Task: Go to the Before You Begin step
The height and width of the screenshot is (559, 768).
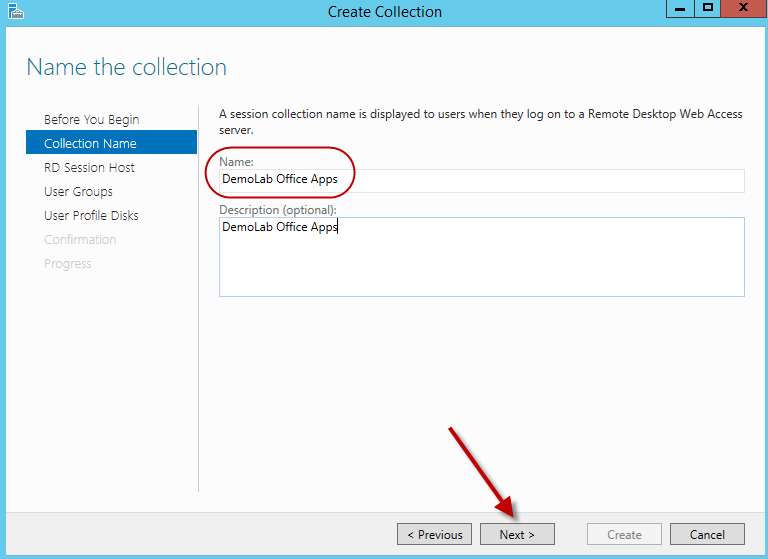Action: tap(91, 120)
